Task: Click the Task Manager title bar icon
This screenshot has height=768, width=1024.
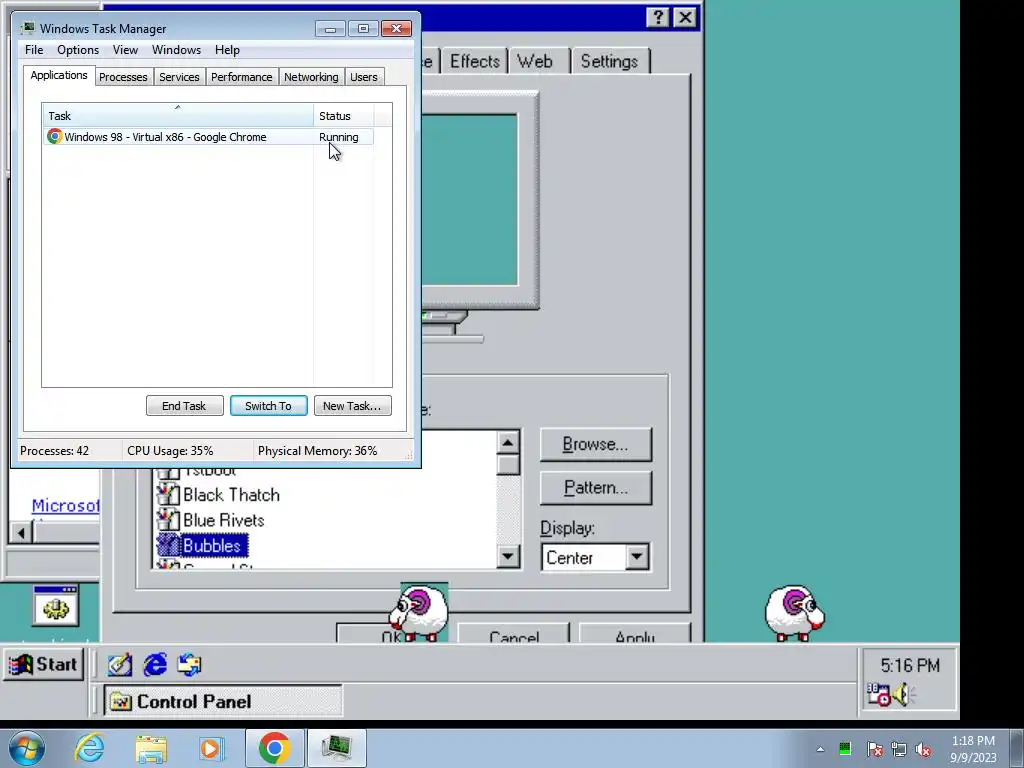Action: click(27, 28)
